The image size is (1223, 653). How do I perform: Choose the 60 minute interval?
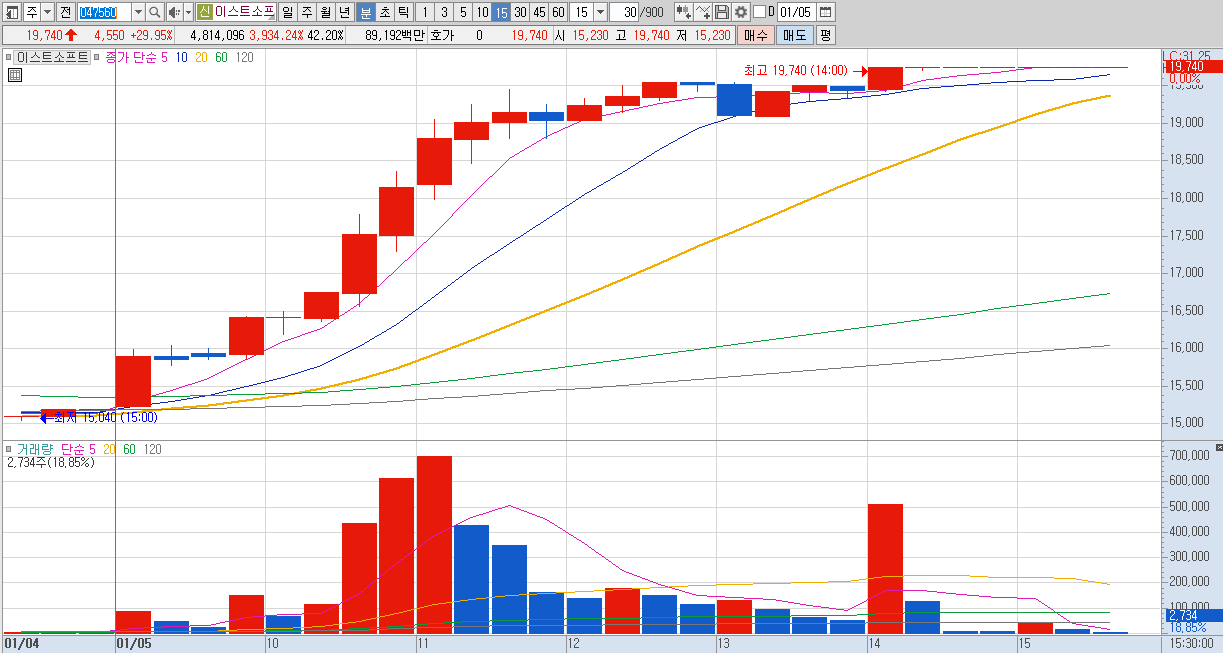tap(558, 12)
